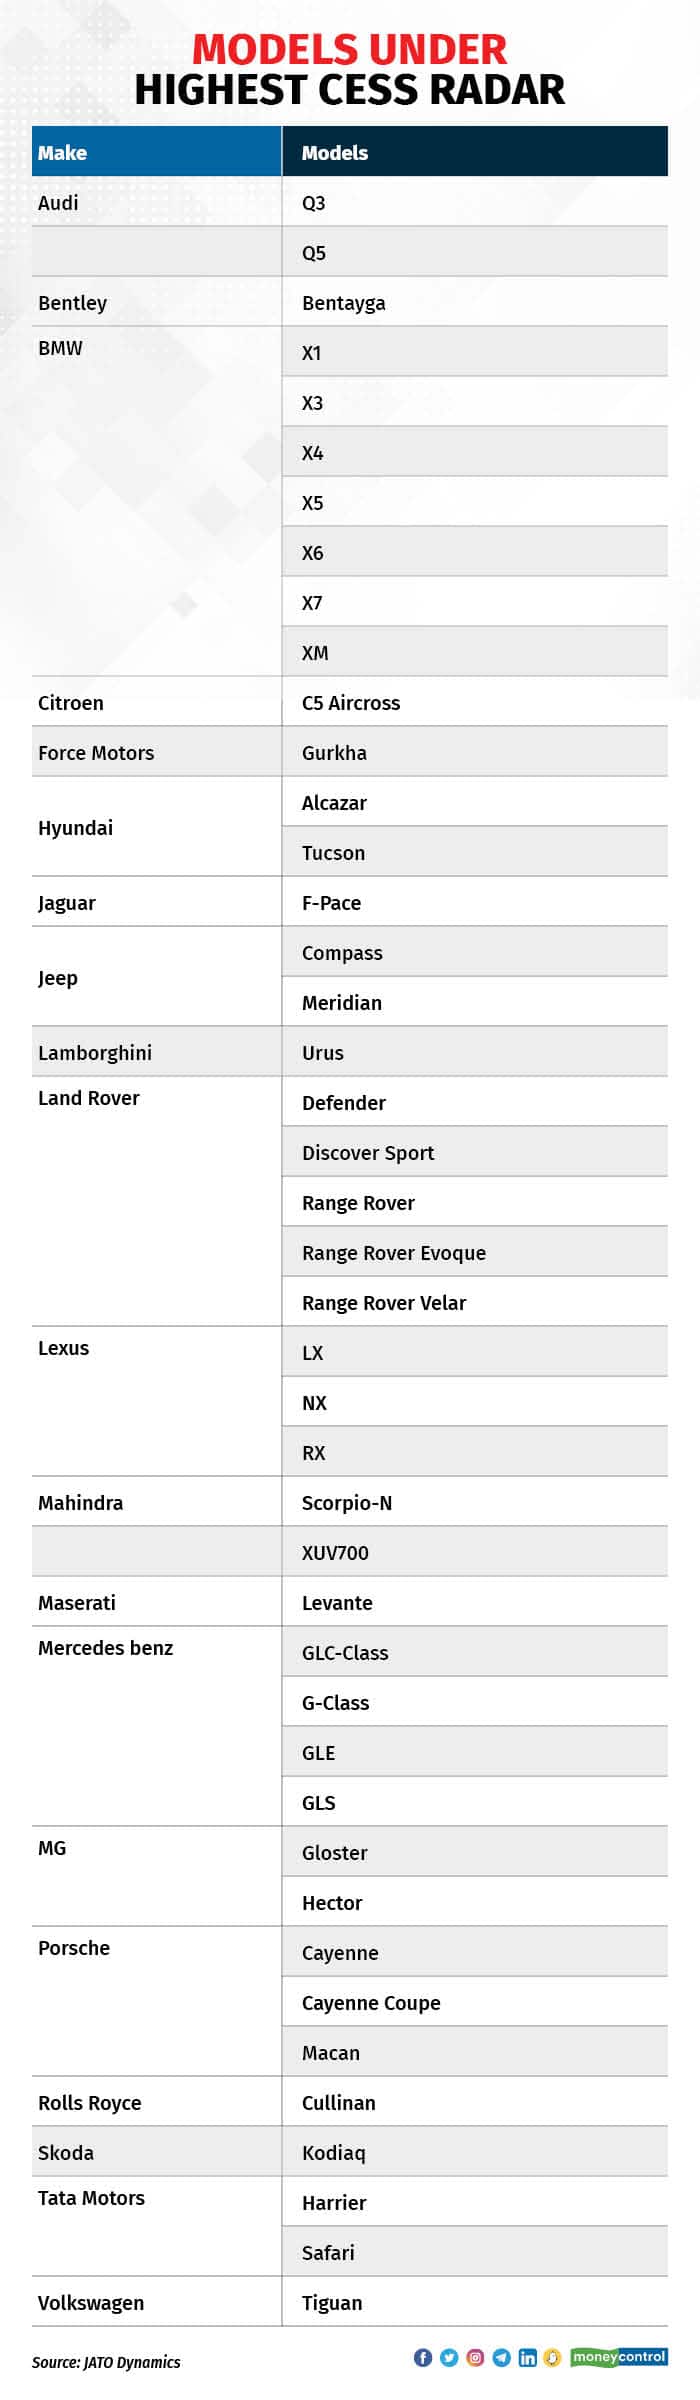Click the 'Lamborghini' make cell

click(x=95, y=1053)
